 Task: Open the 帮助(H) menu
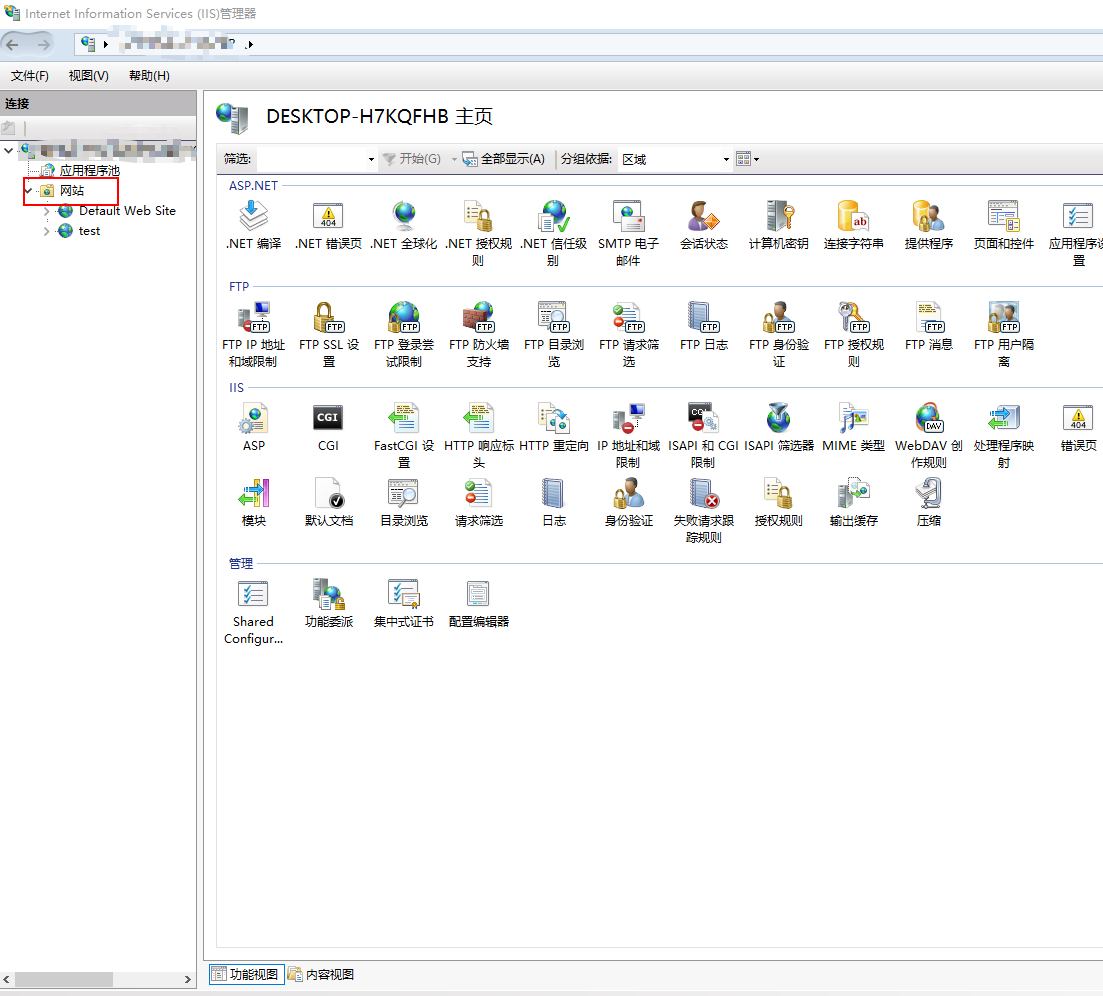point(149,76)
